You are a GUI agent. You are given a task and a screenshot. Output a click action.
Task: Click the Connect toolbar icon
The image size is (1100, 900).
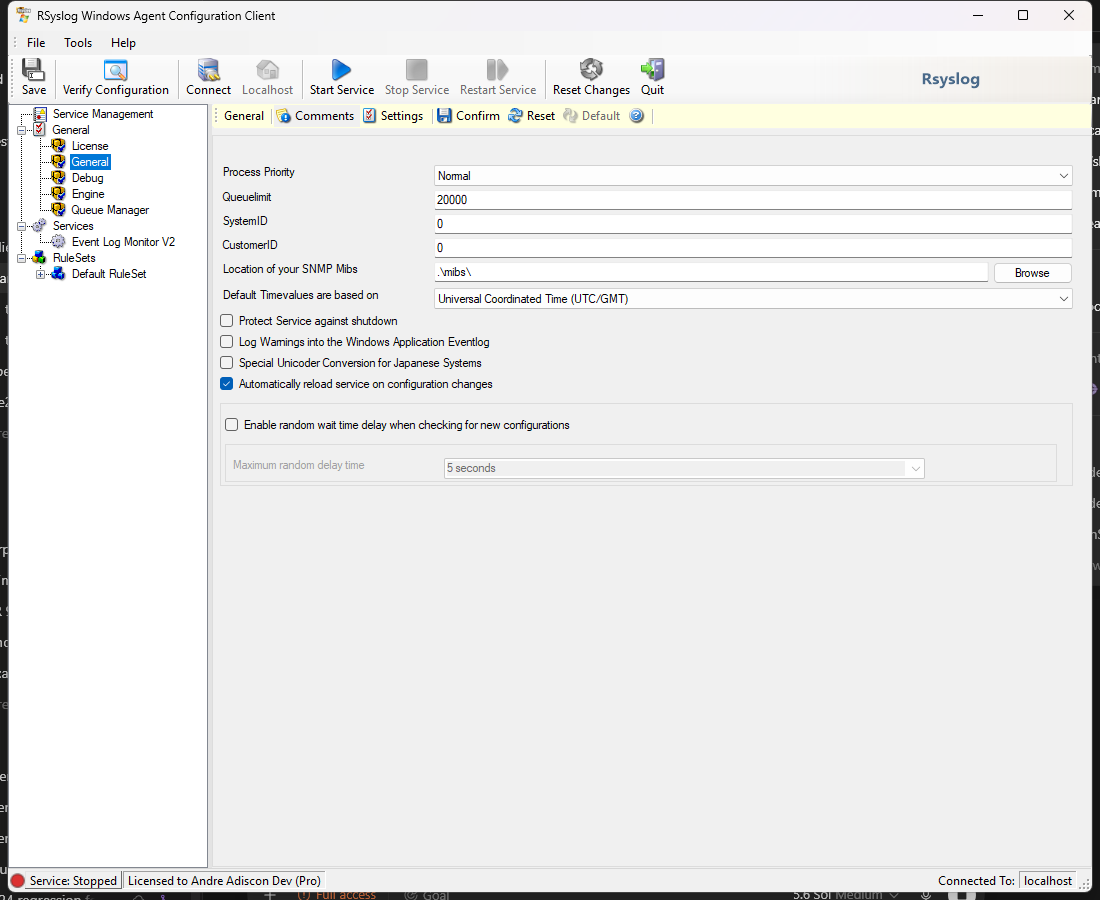pos(208,70)
